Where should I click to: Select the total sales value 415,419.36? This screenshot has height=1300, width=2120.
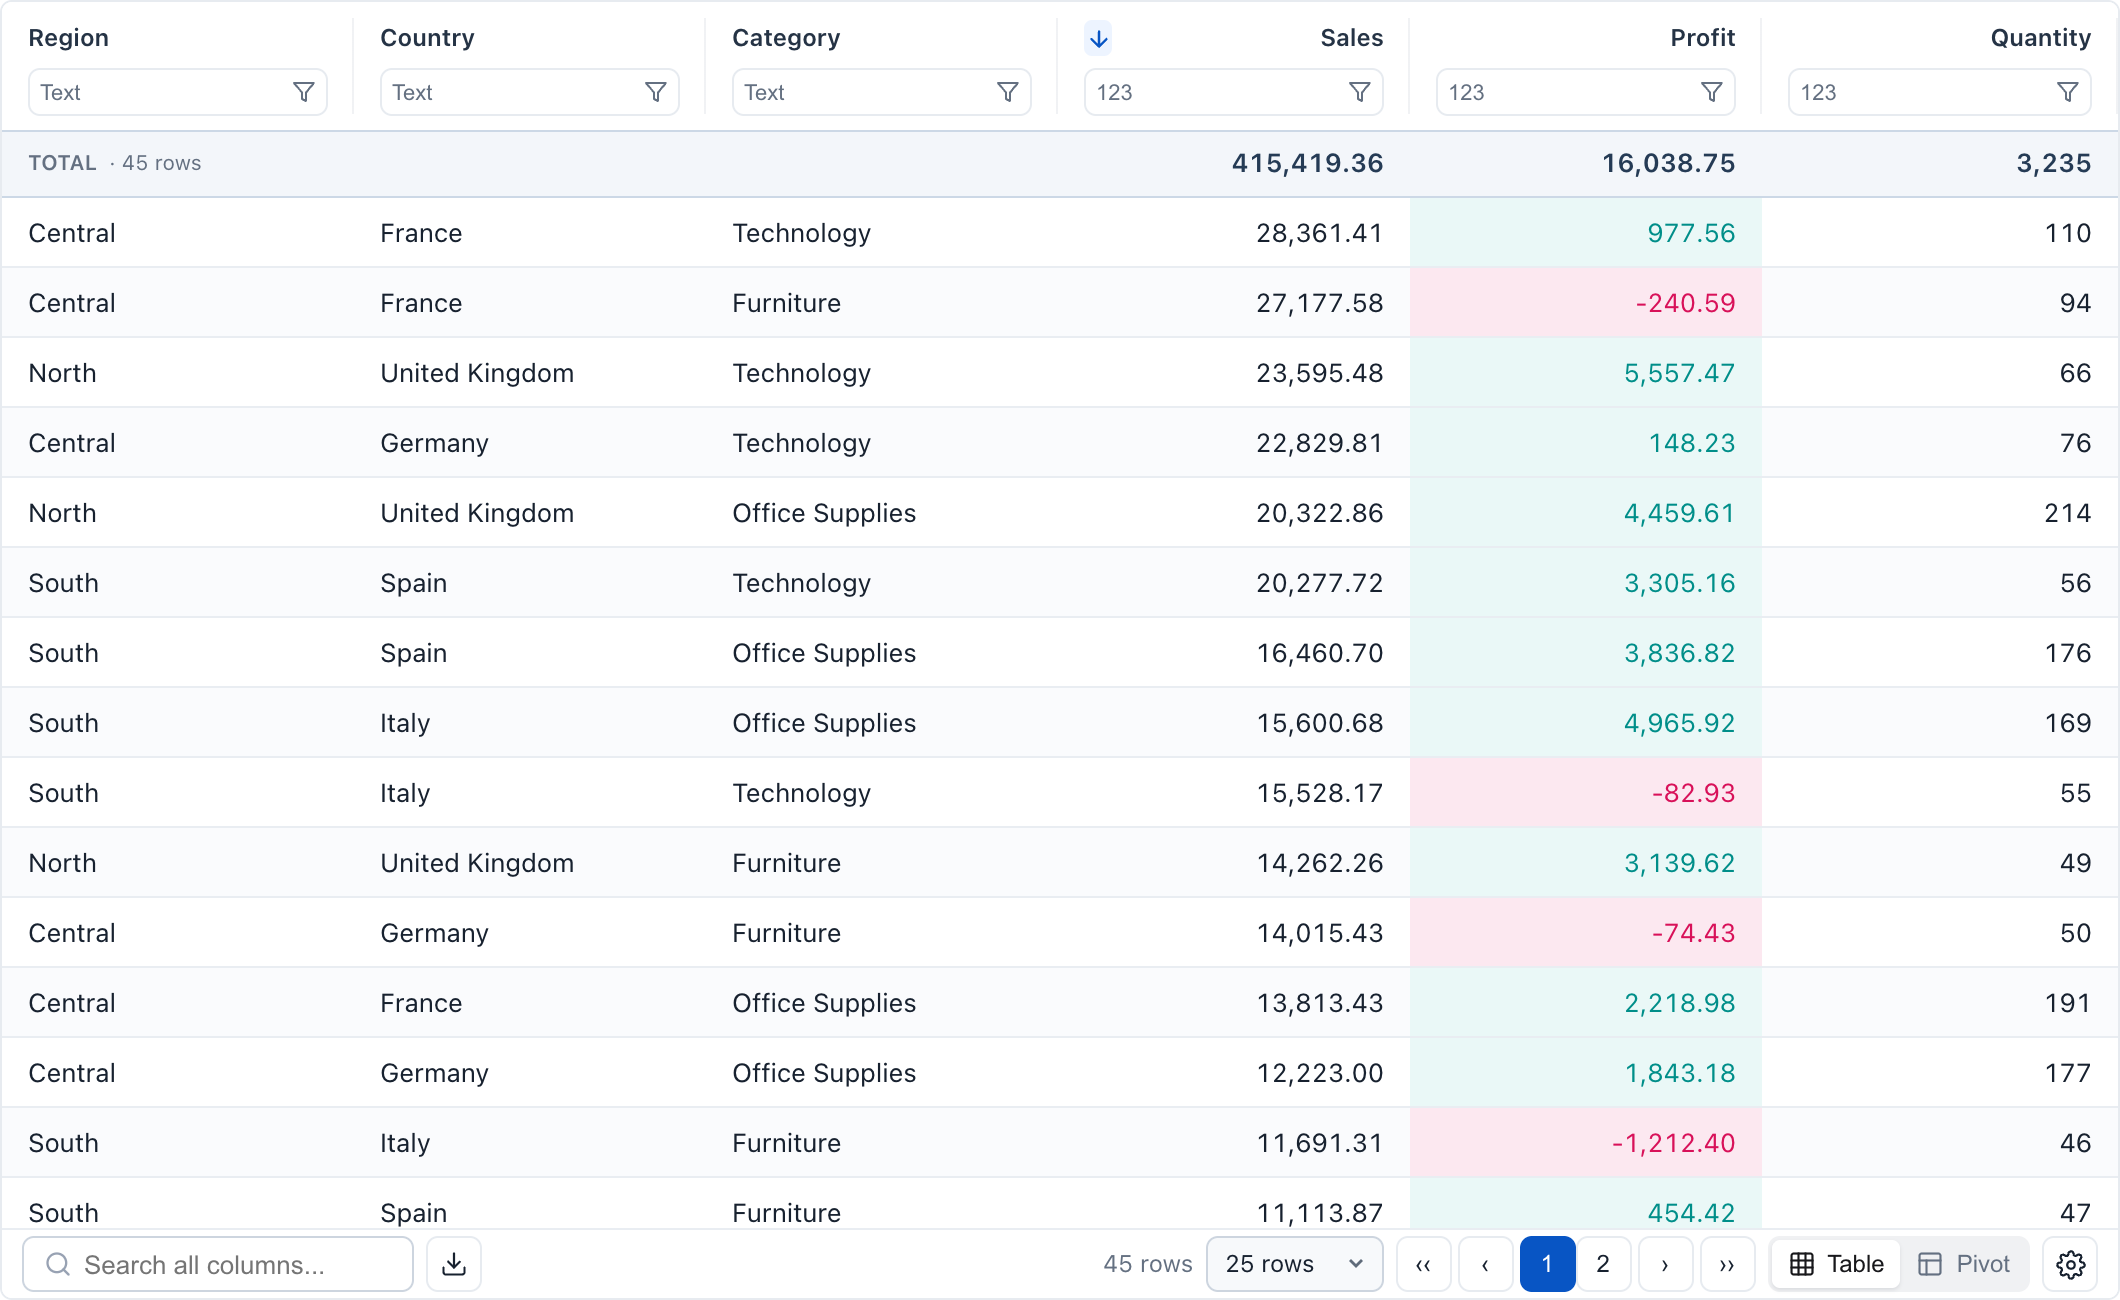[1307, 163]
